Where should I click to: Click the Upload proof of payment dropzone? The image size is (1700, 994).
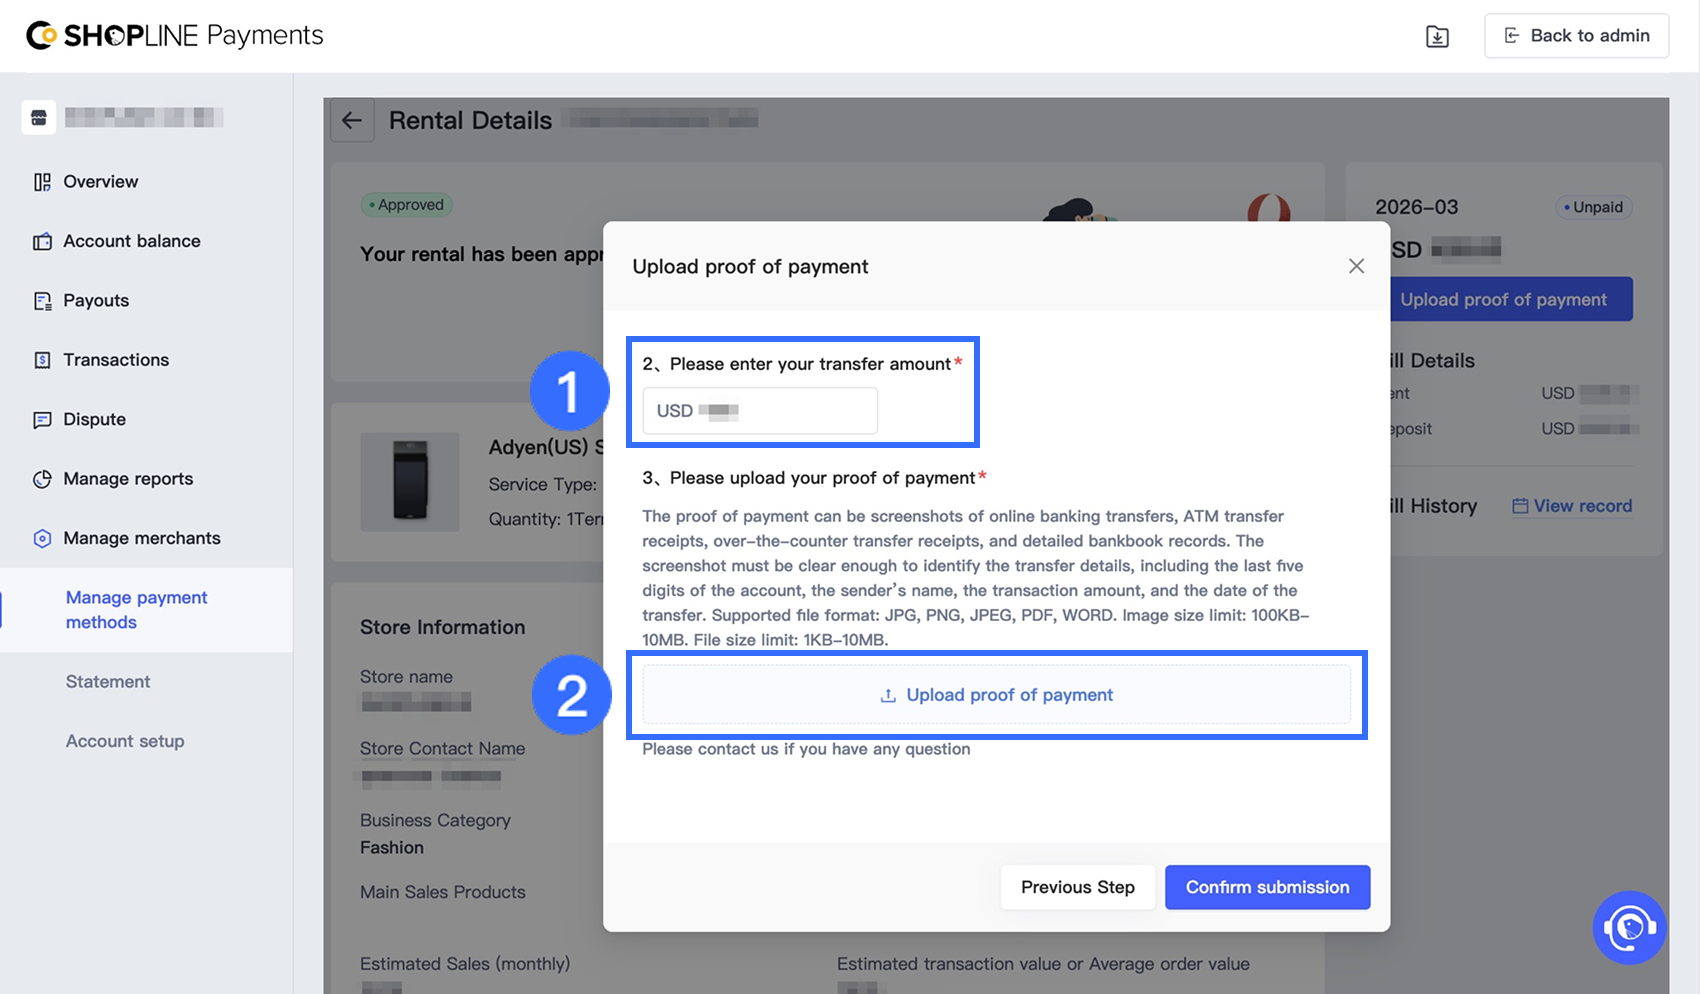click(996, 695)
